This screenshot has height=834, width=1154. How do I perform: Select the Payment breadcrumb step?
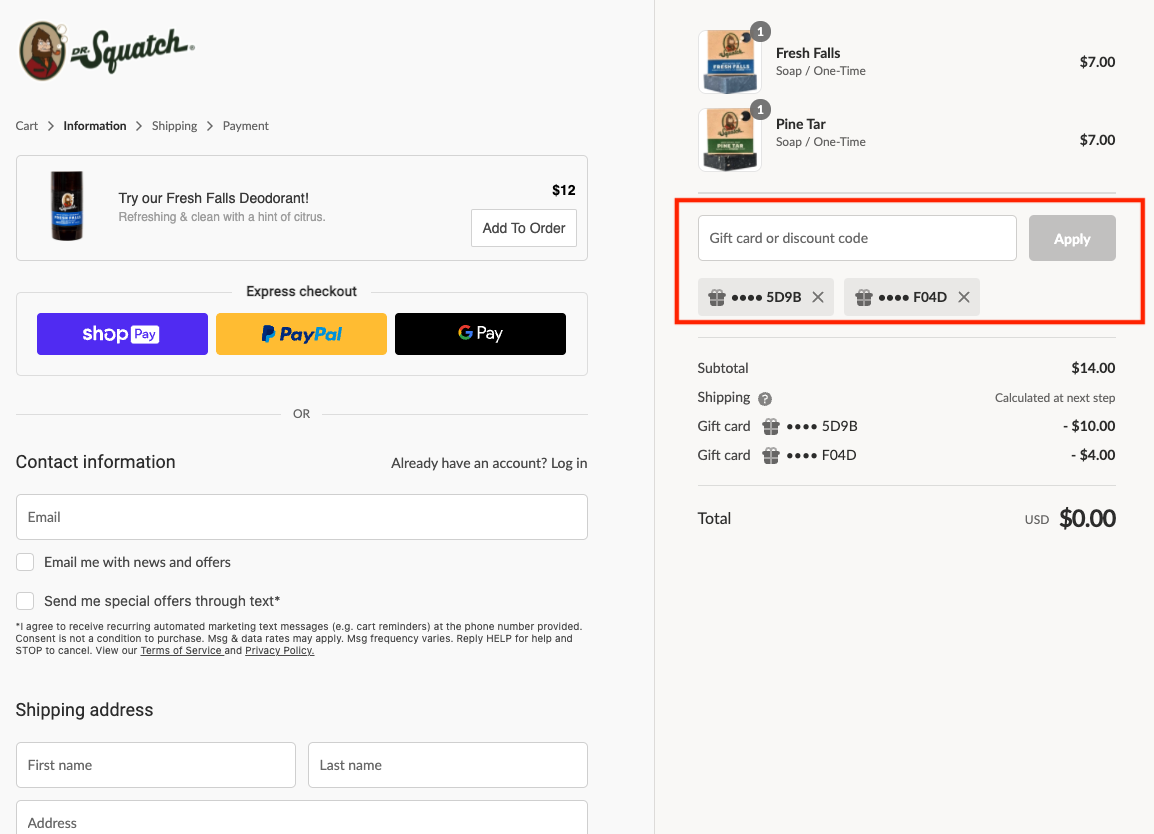point(246,126)
